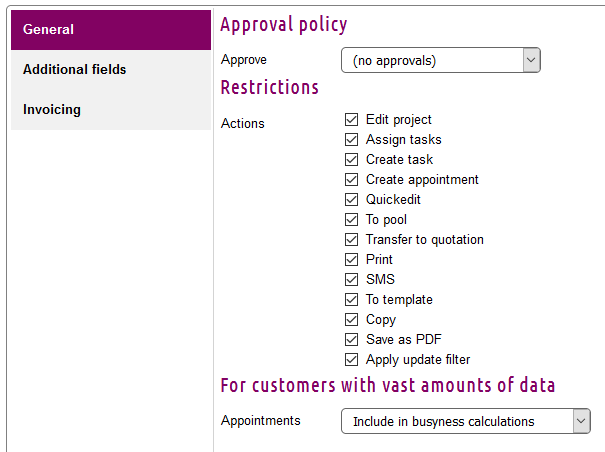Expand the Appointments busyness dropdown
This screenshot has height=452, width=605.
click(x=465, y=422)
